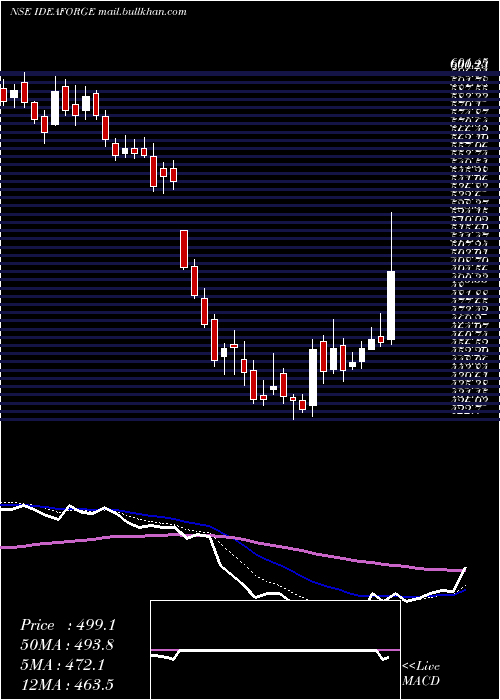Click the tall white final candlestick
The width and height of the screenshot is (500, 700).
tap(391, 305)
